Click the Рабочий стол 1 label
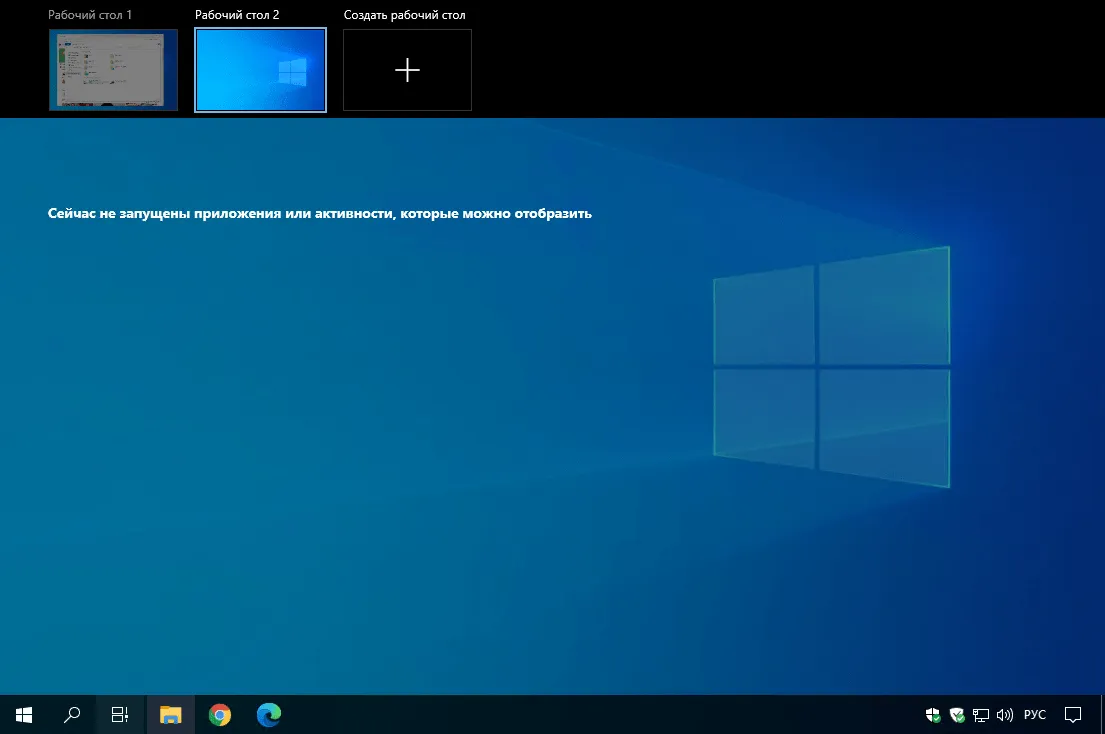Screen dimensions: 1105x734 (89, 15)
